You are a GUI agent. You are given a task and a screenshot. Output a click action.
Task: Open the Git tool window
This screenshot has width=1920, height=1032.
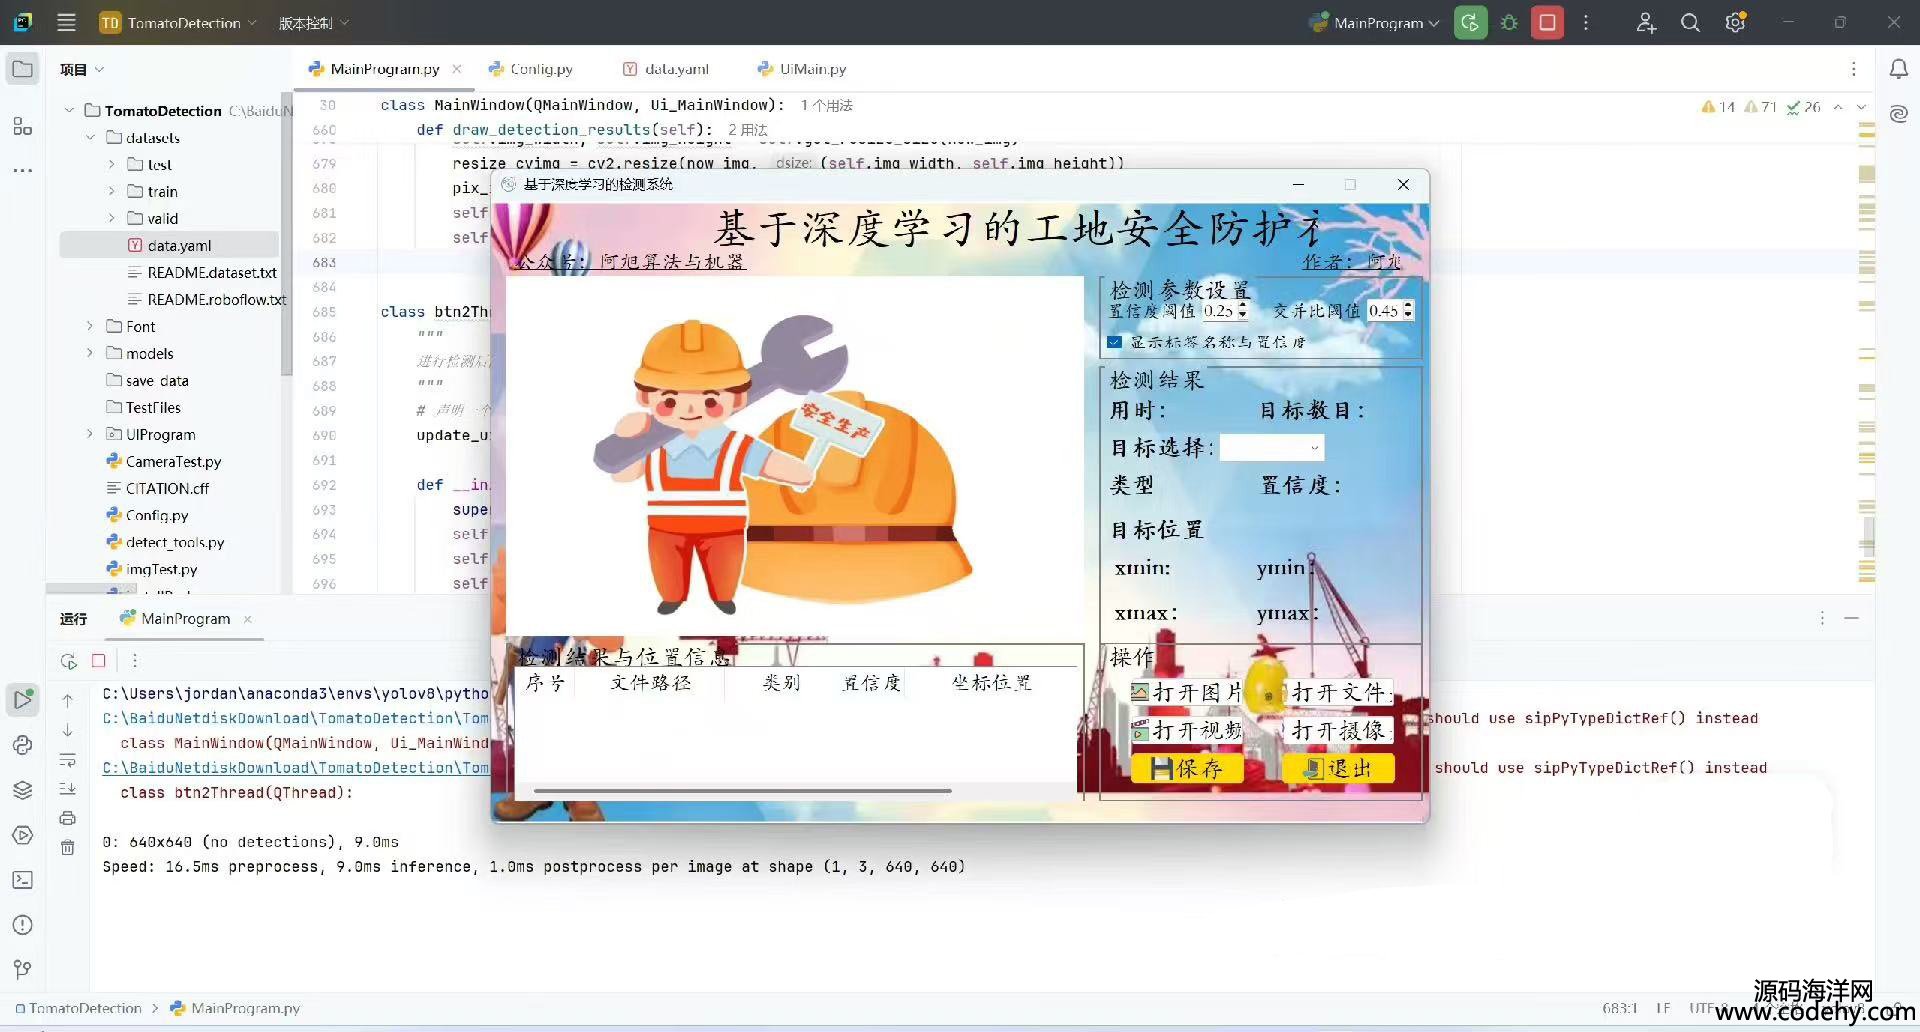tap(22, 969)
